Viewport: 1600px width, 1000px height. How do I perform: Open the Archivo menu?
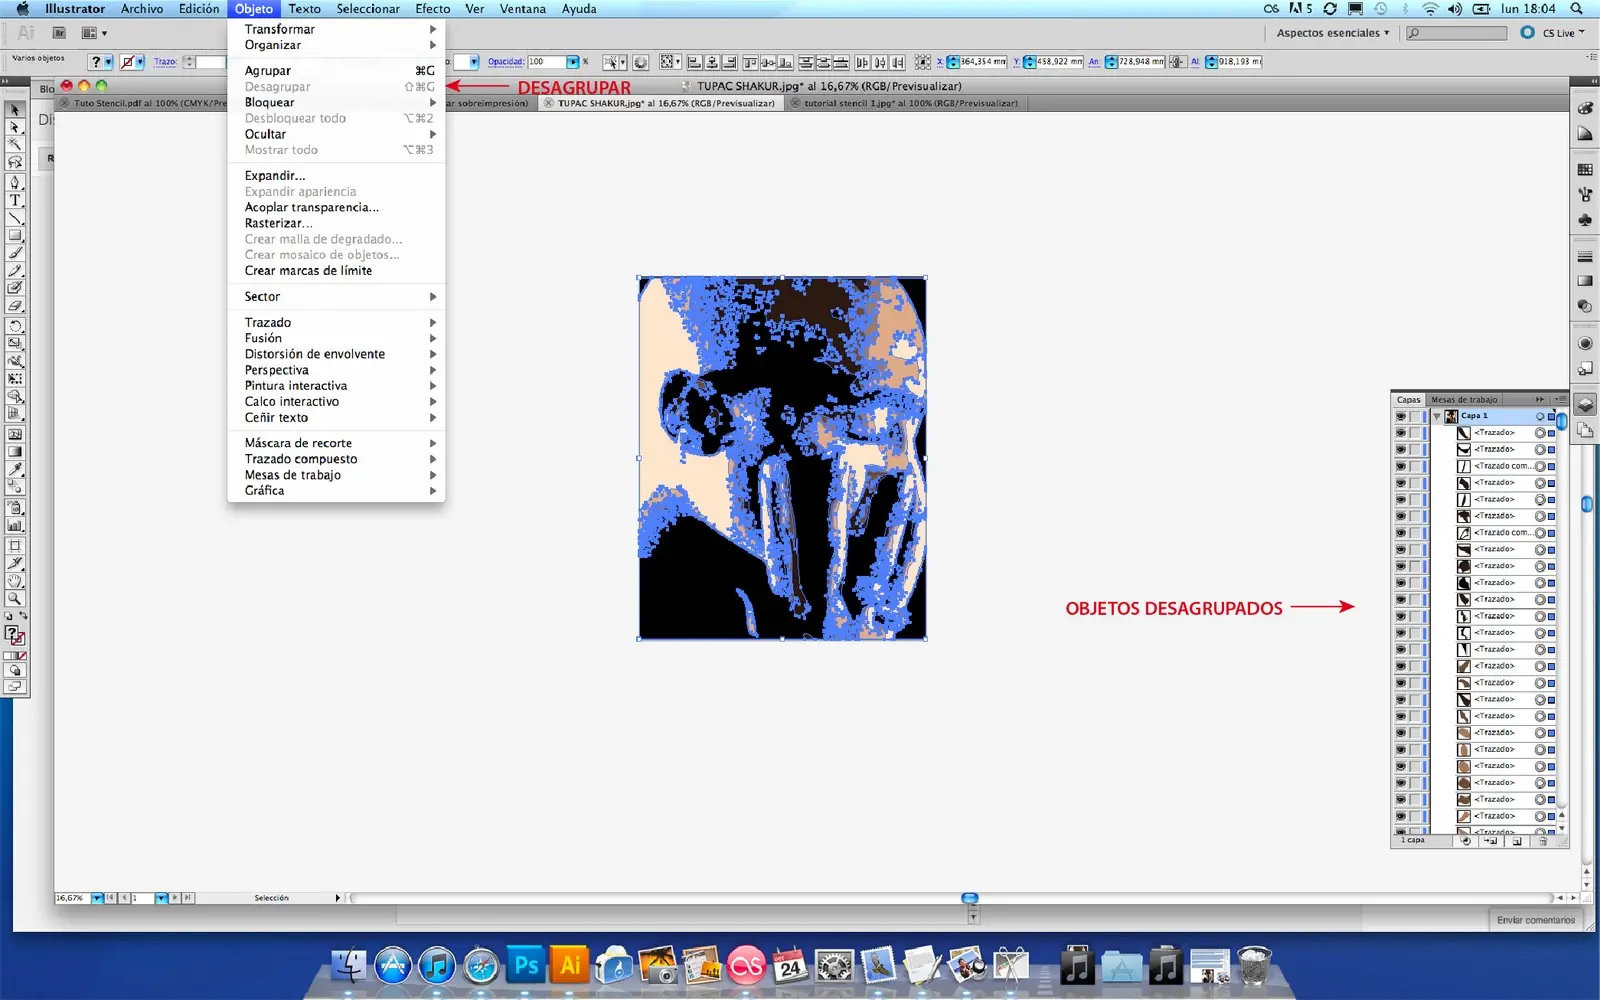[x=142, y=9]
